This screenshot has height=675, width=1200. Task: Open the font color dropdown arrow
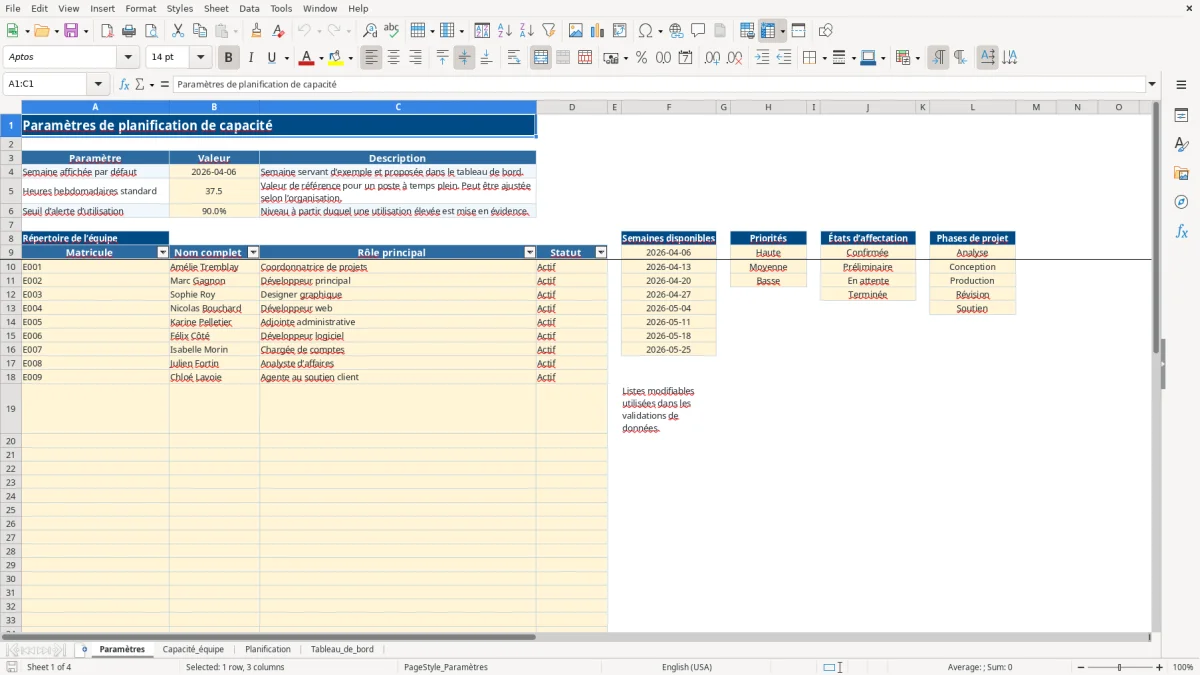click(320, 58)
